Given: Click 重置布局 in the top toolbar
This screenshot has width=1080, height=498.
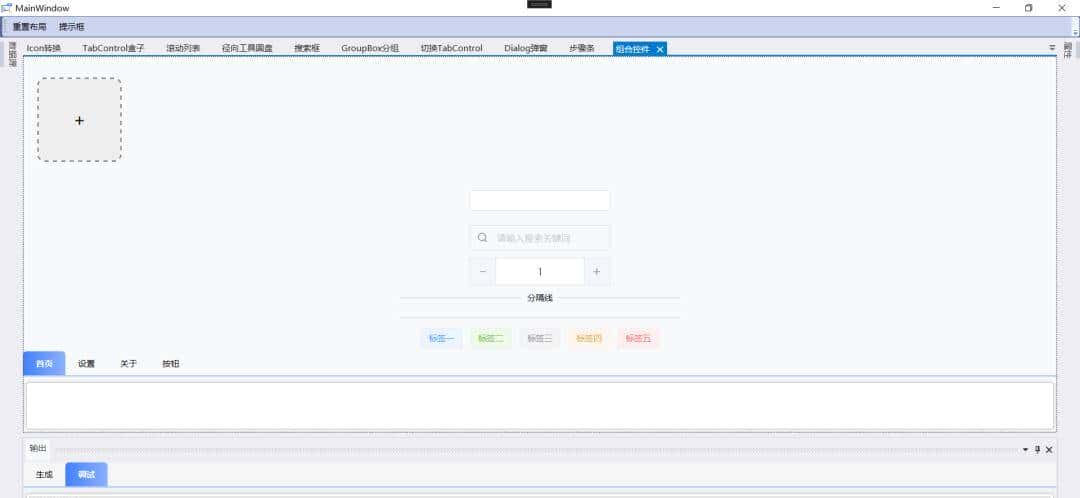Looking at the screenshot, I should 30,27.
